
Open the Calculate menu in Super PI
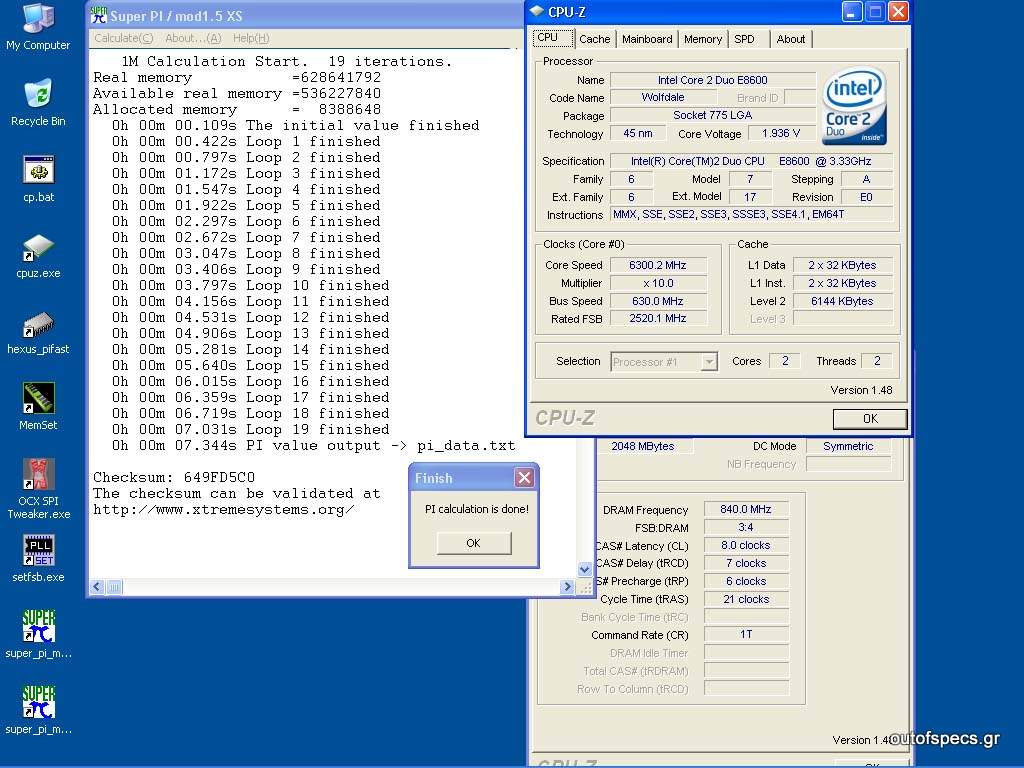(123, 39)
